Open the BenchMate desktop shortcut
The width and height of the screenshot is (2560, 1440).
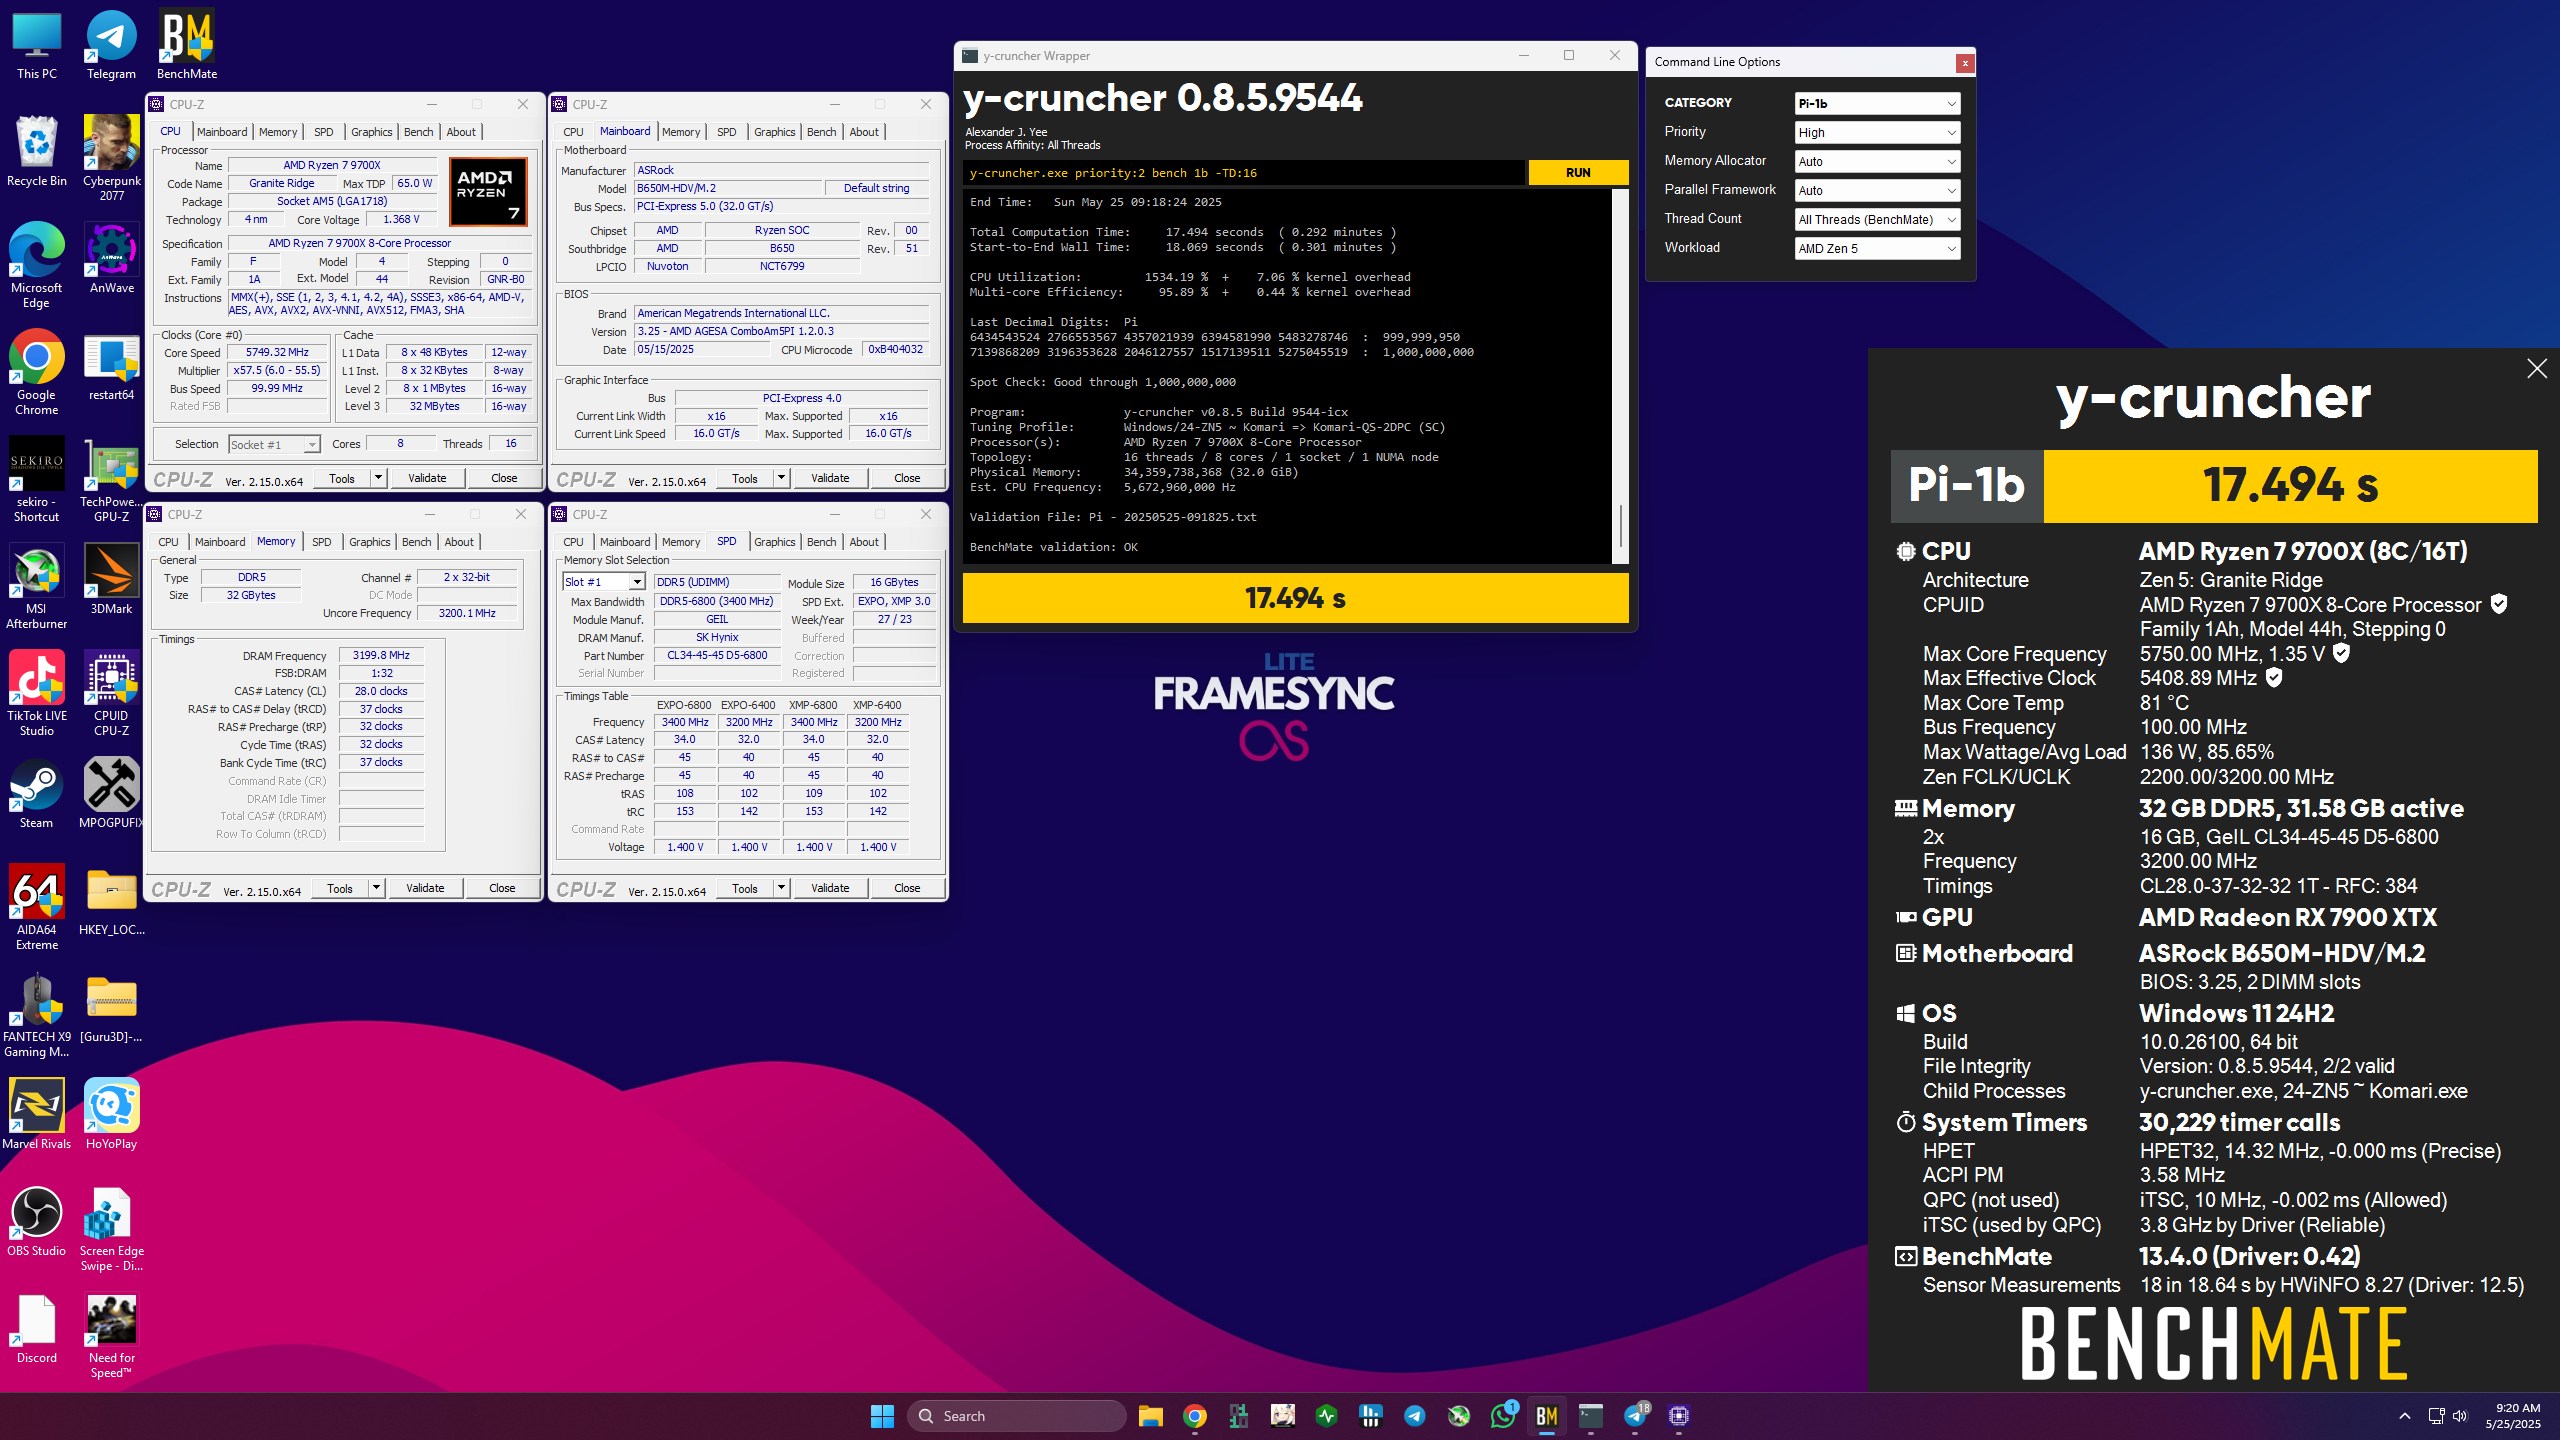[x=187, y=45]
